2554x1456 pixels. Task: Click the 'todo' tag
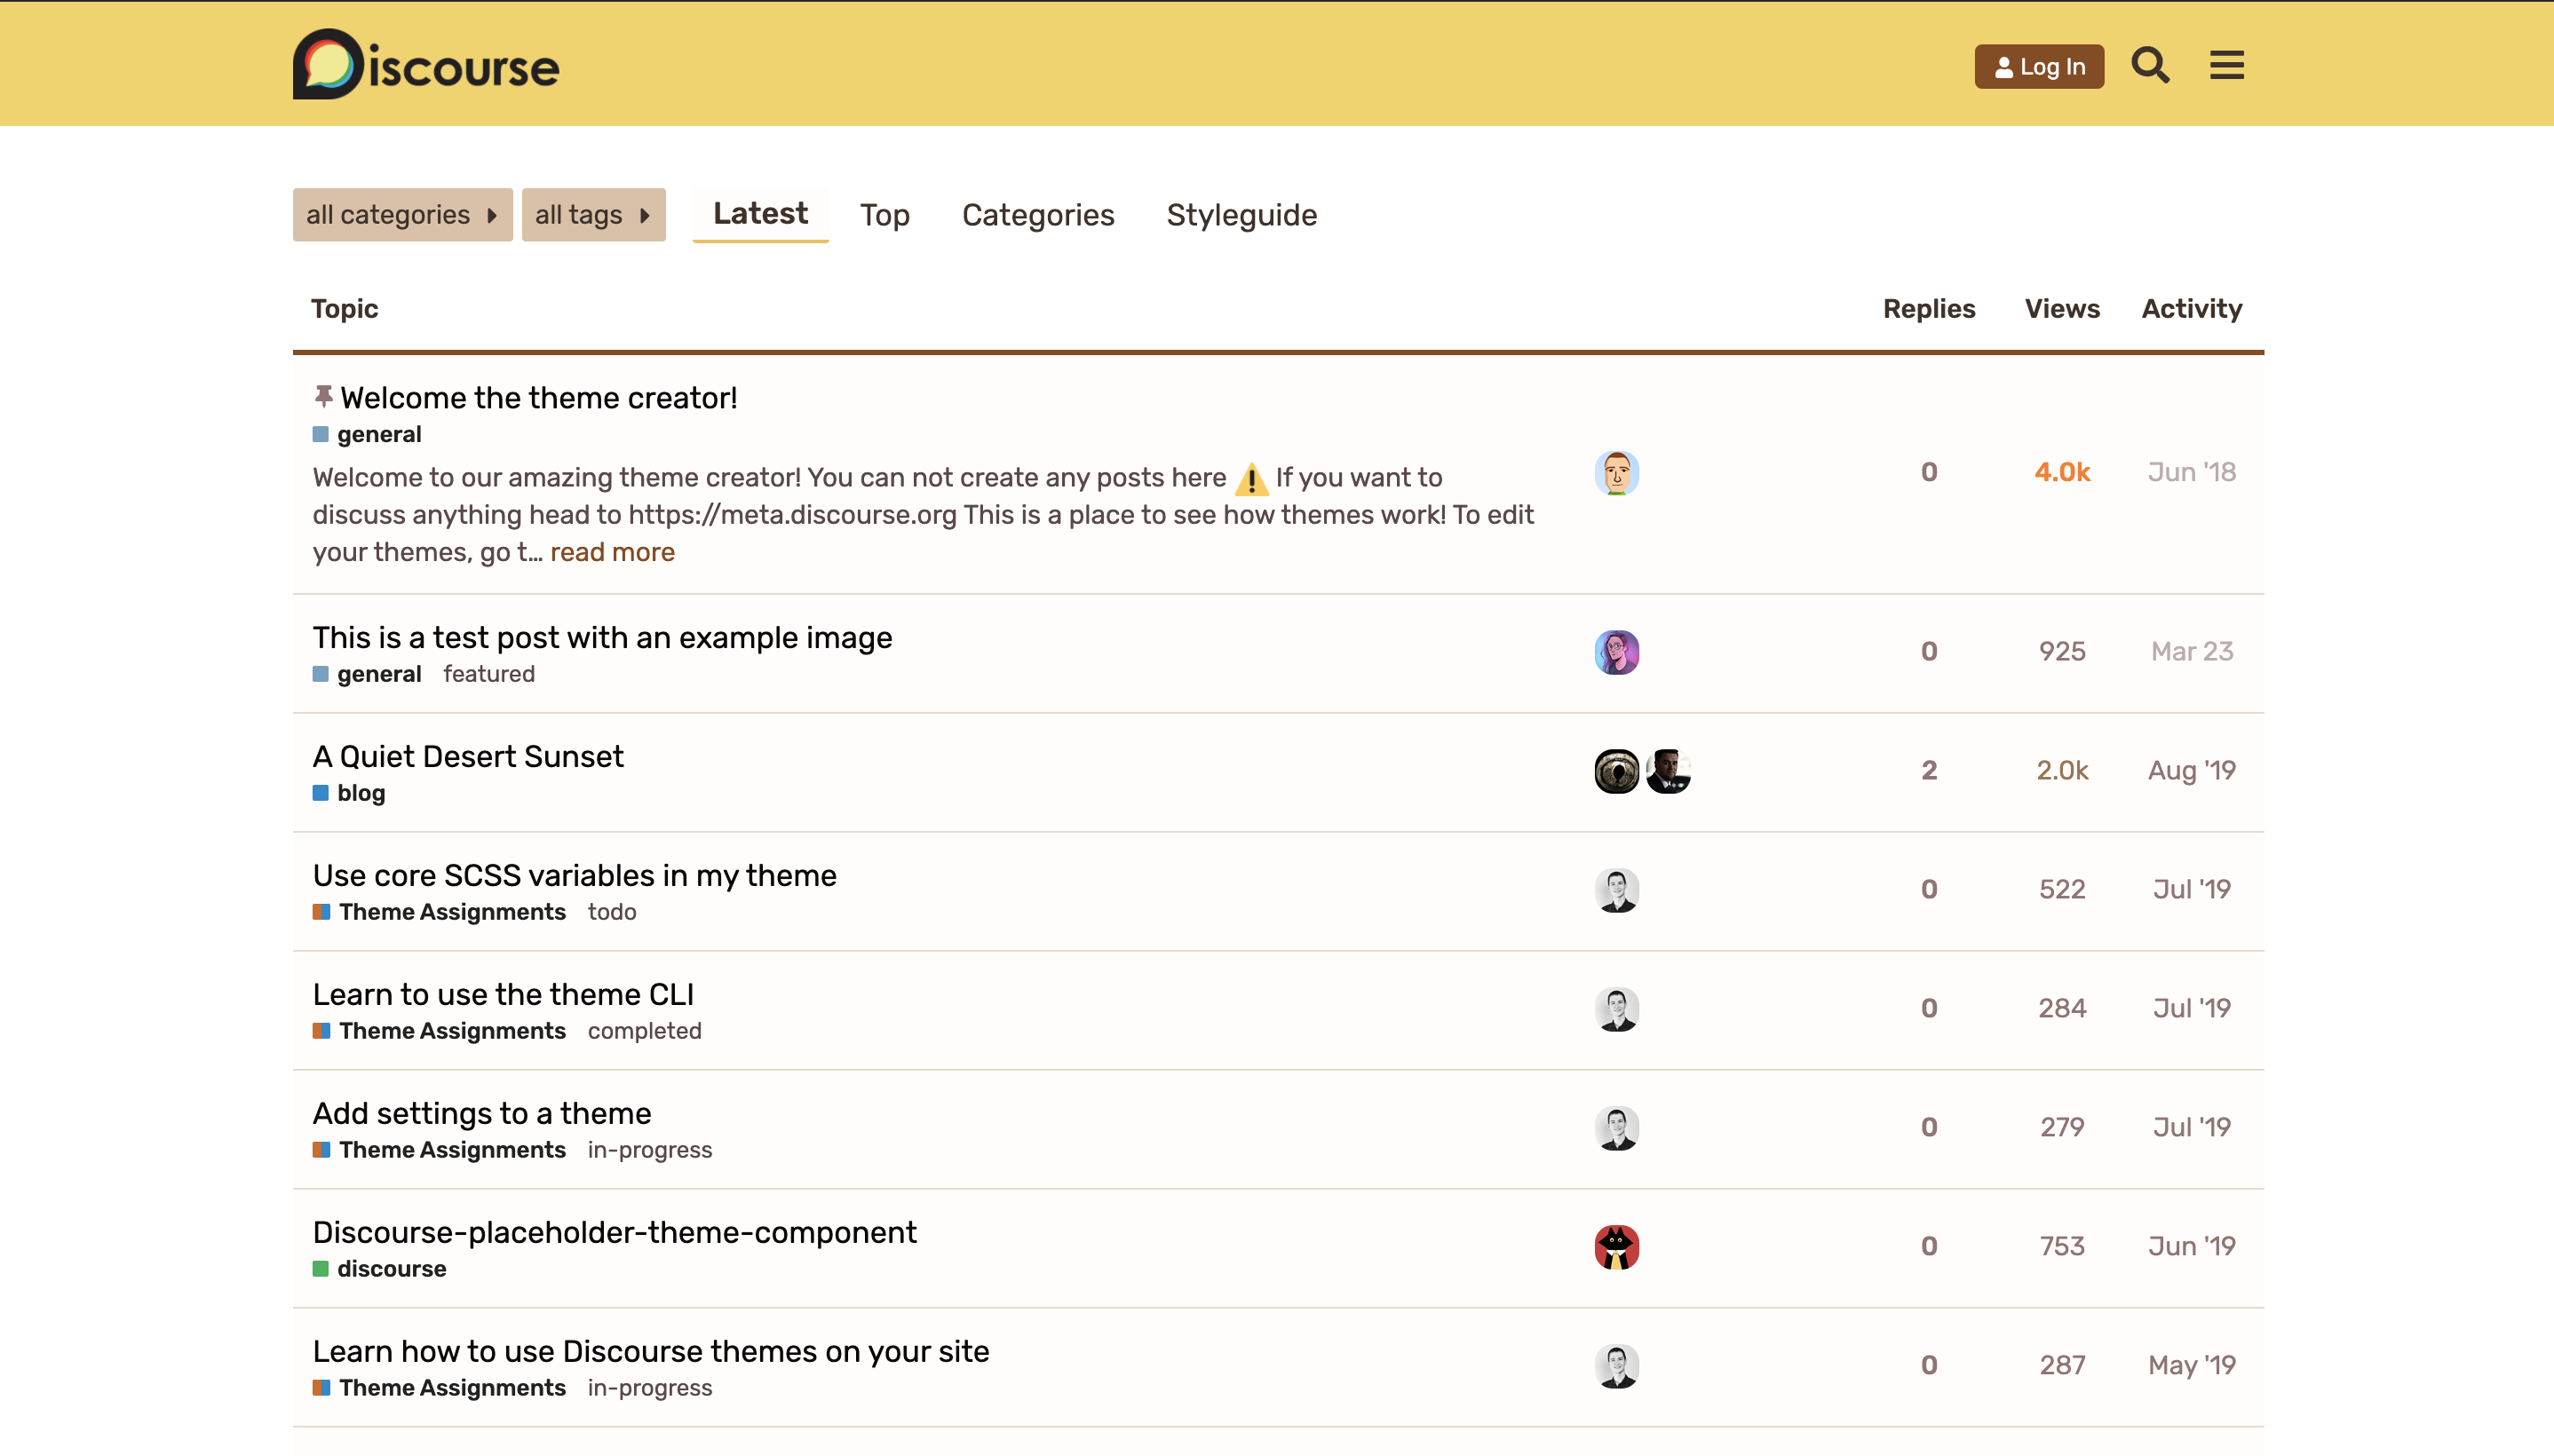point(611,912)
